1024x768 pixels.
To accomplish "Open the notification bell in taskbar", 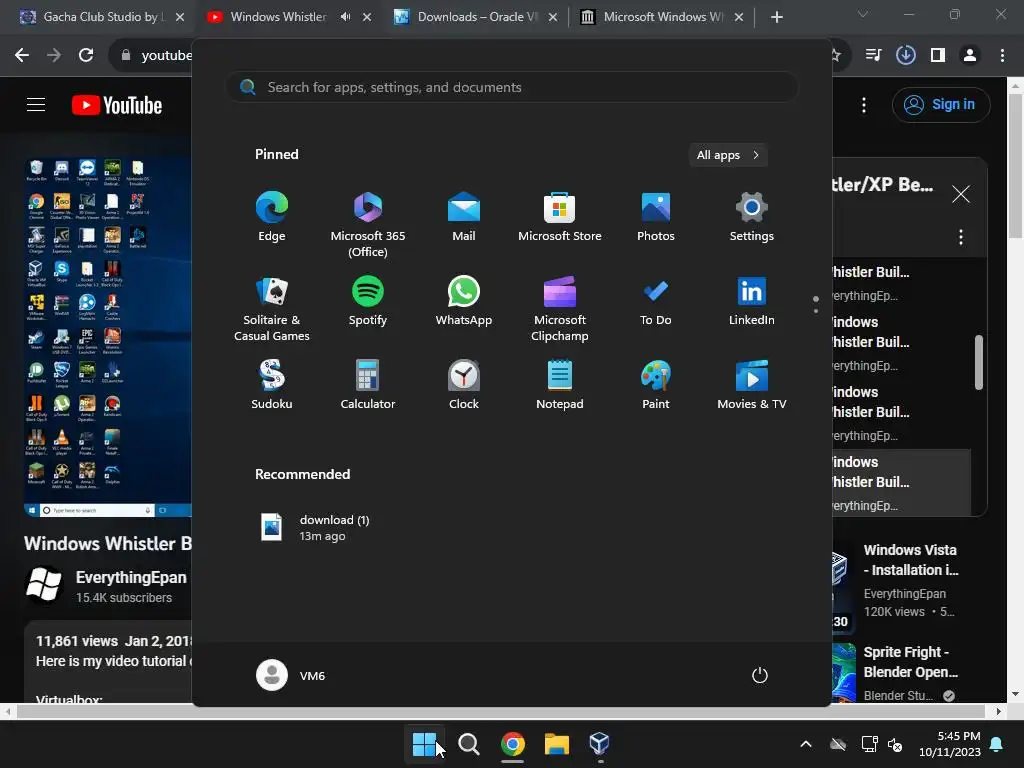I will [x=997, y=744].
